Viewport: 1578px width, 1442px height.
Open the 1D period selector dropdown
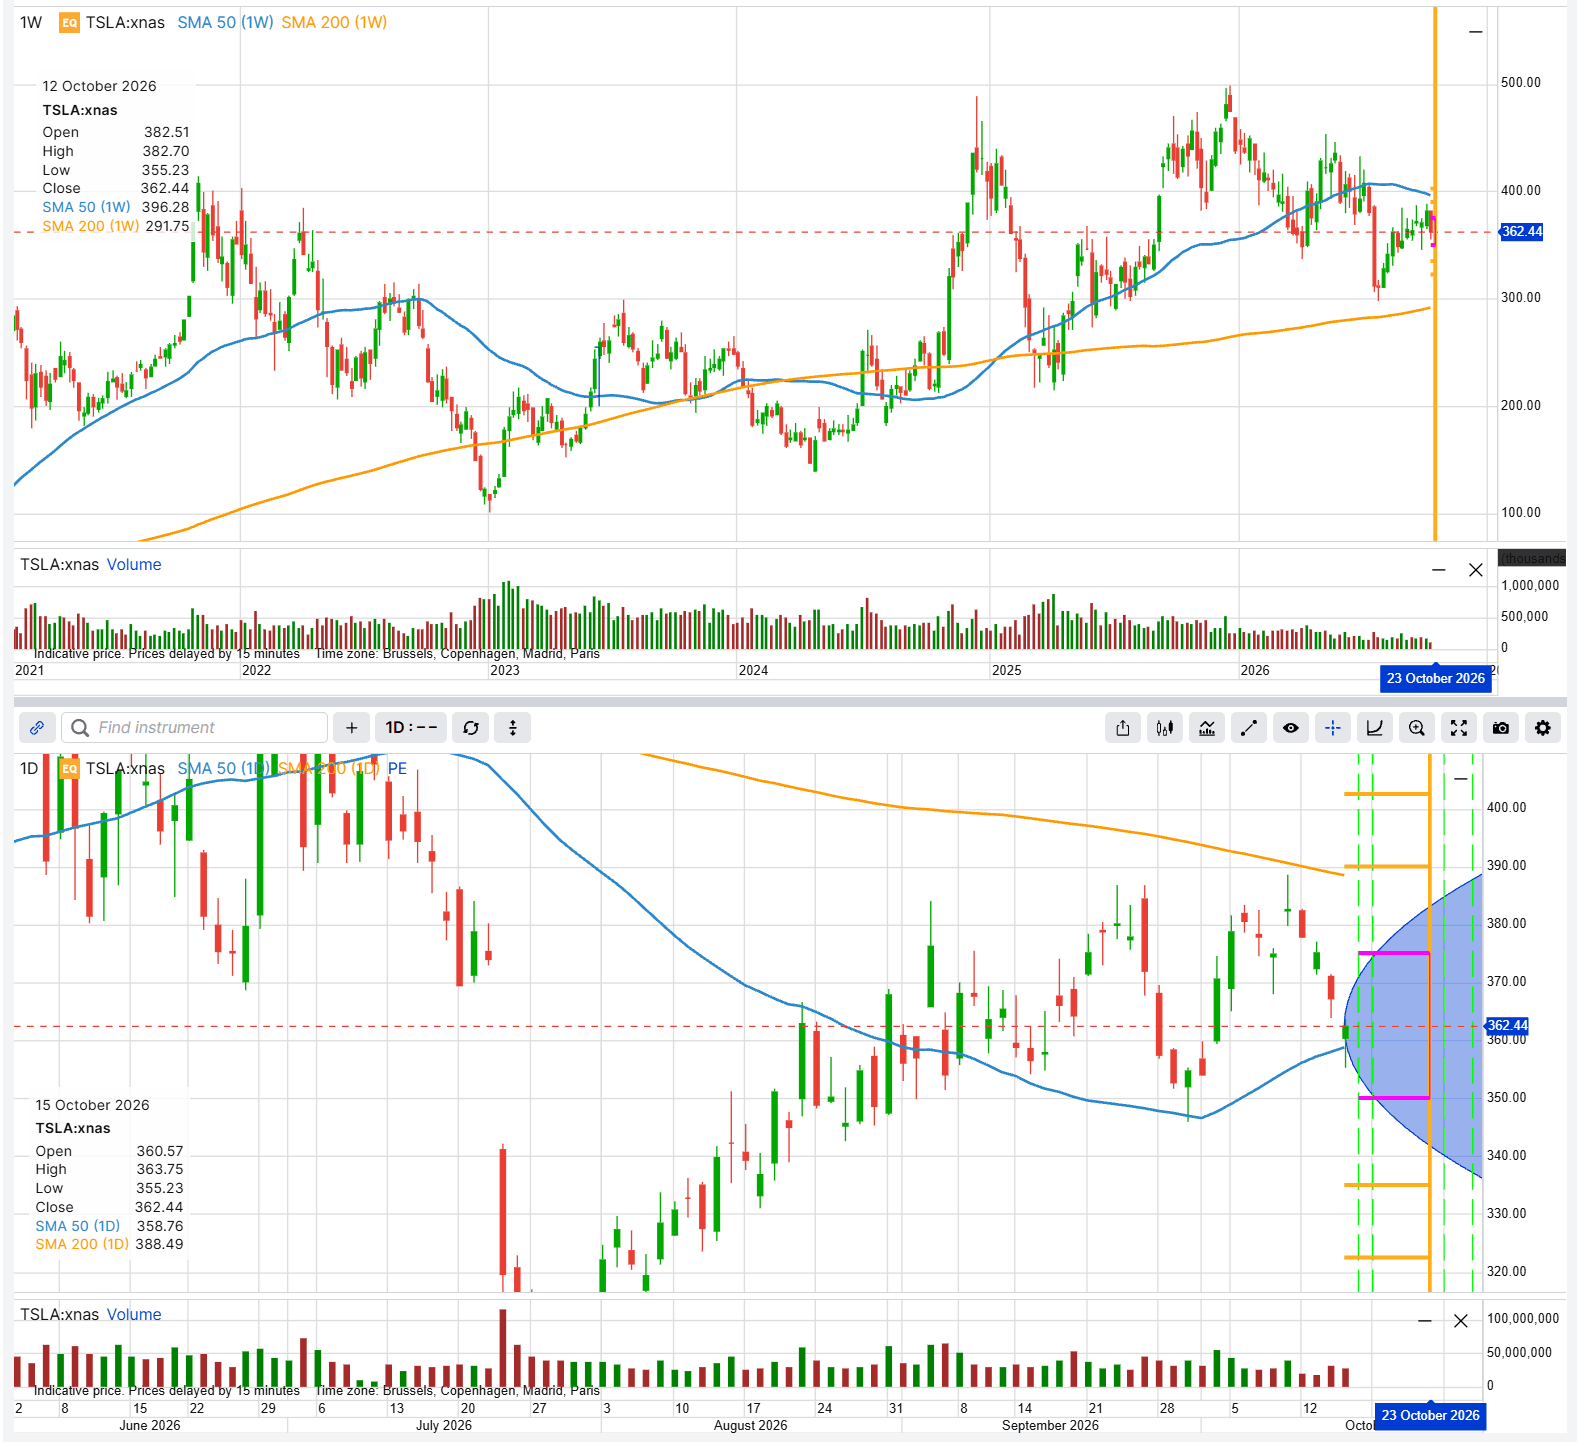411,728
